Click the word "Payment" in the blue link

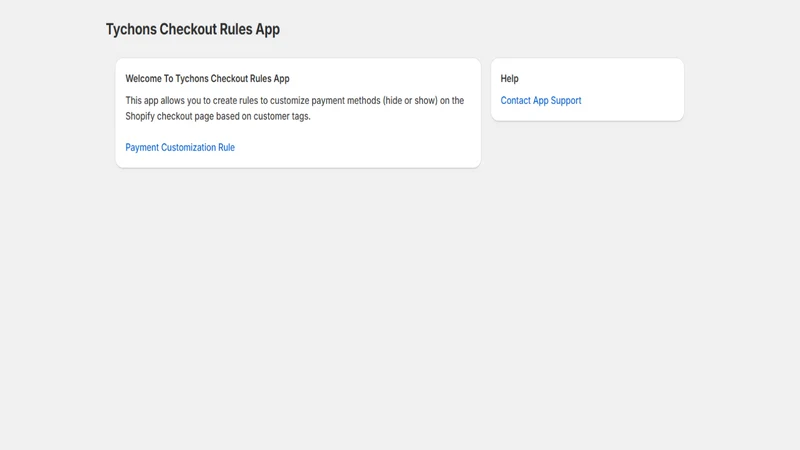pyautogui.click(x=142, y=147)
